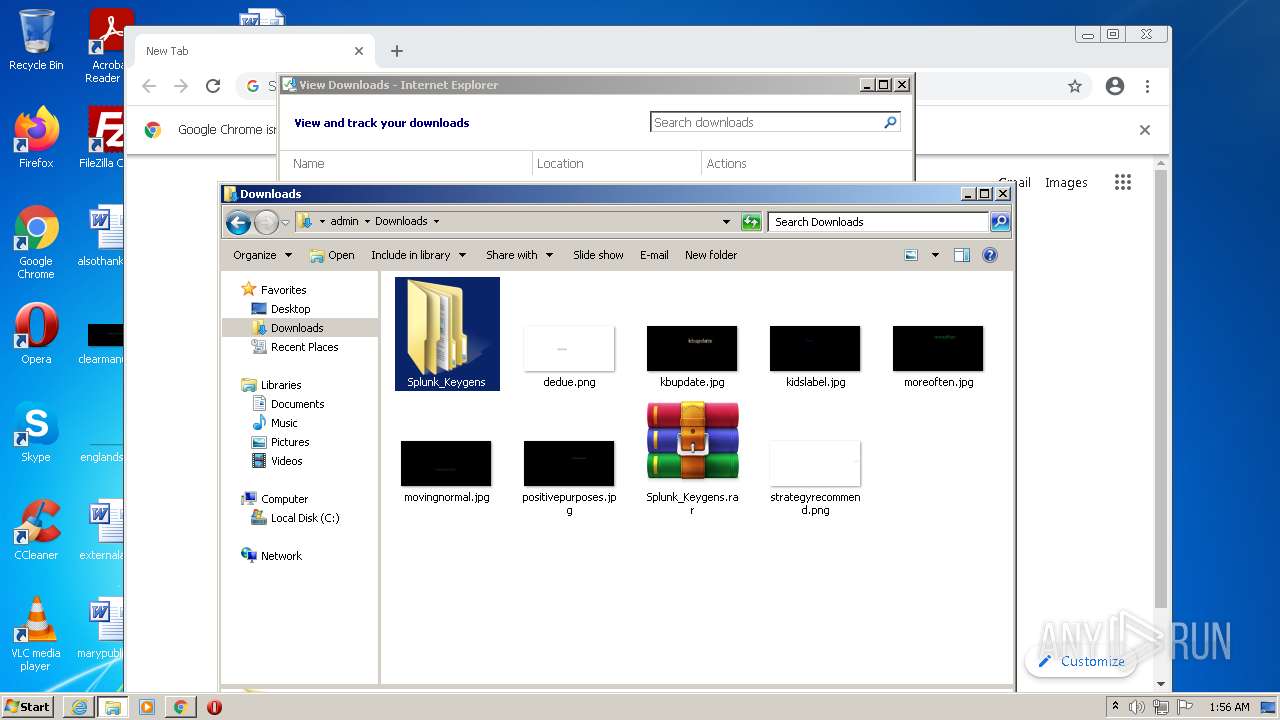Open Recent Places in Favorites
Image resolution: width=1280 pixels, height=720 pixels.
click(x=304, y=347)
